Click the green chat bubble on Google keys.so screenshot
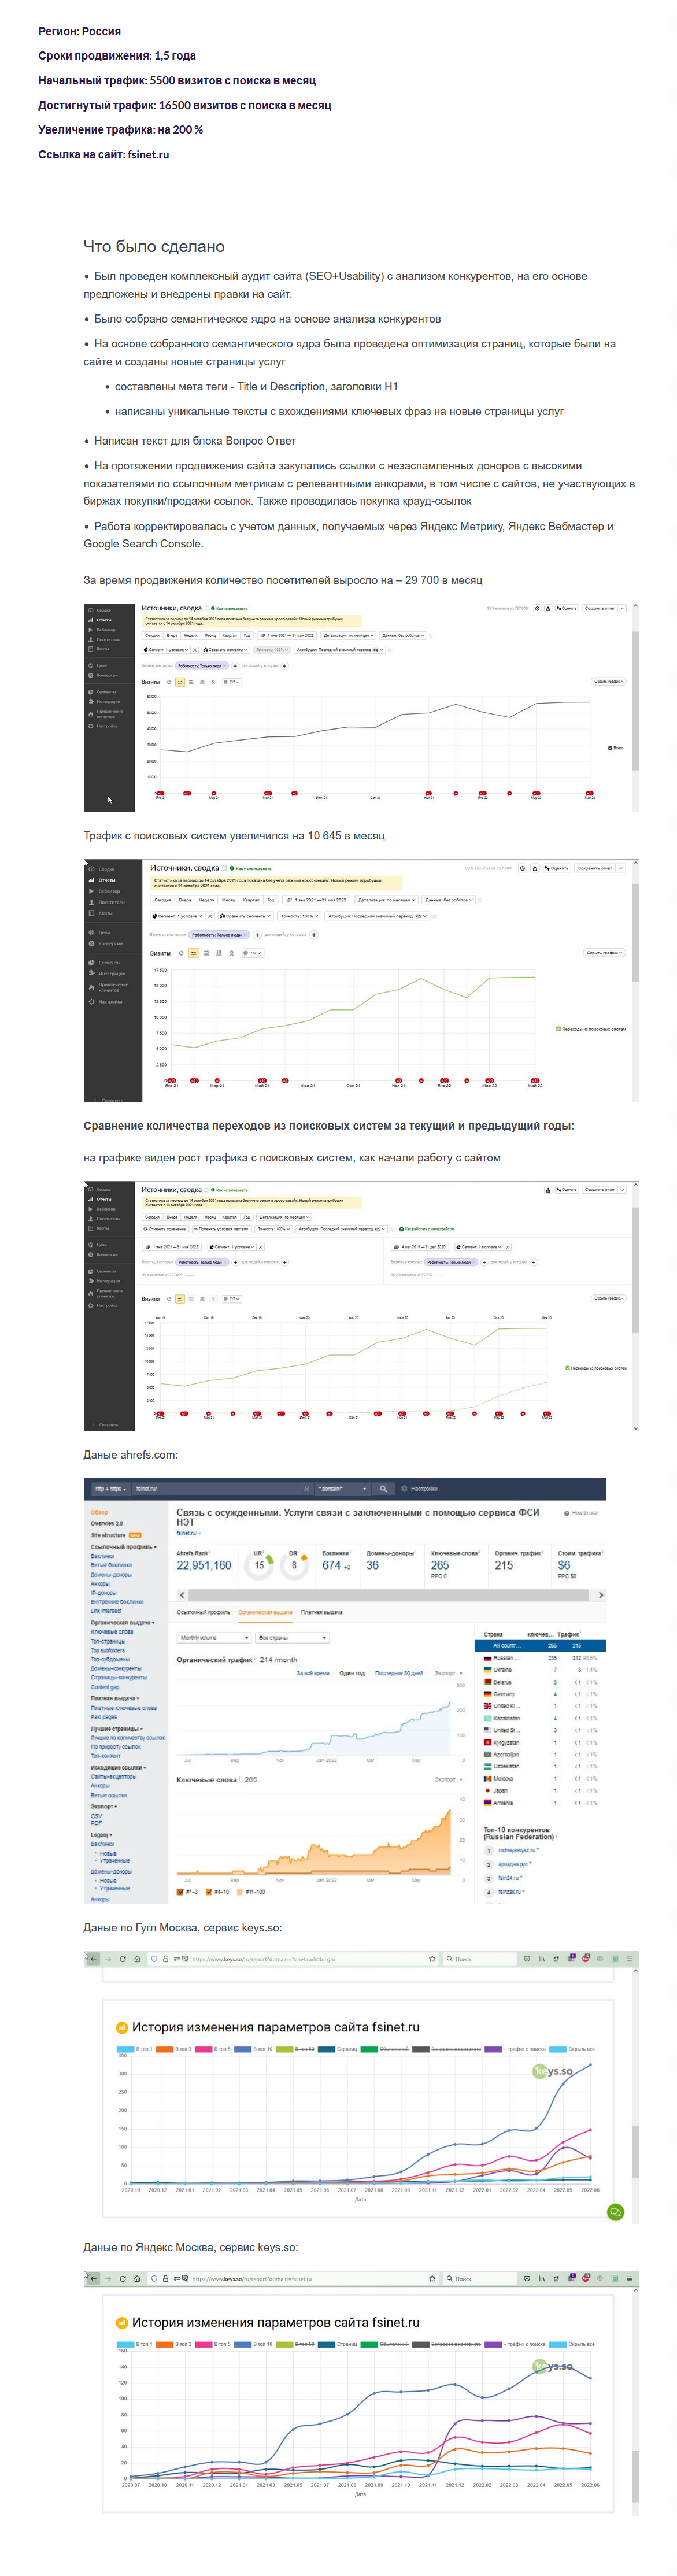Image resolution: width=677 pixels, height=2576 pixels. 615,2211
